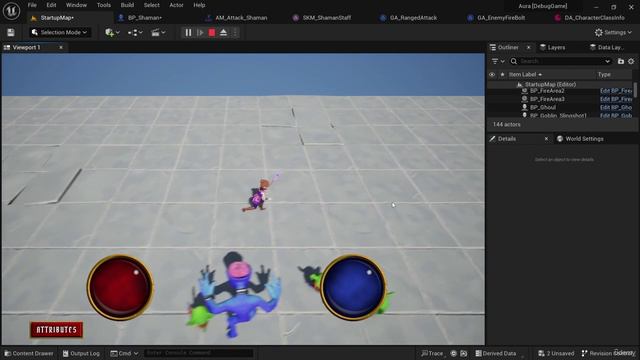This screenshot has width=640, height=360.
Task: Select the Outliner tab
Action: [508, 47]
